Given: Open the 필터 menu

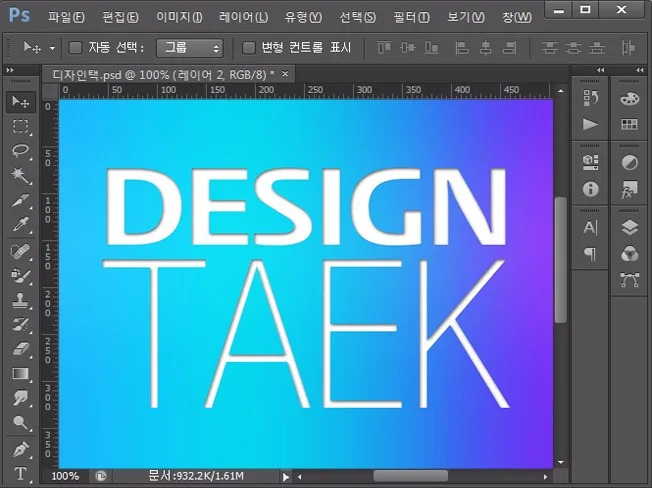Looking at the screenshot, I should pyautogui.click(x=411, y=17).
